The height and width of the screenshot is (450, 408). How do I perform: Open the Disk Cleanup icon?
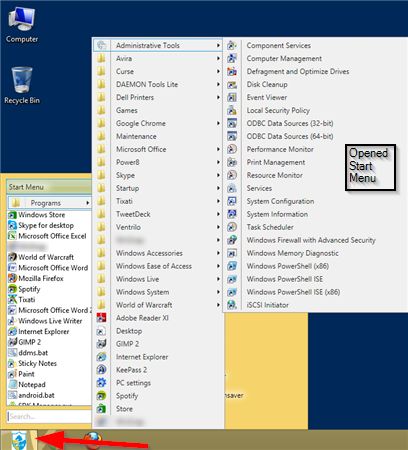click(232, 84)
